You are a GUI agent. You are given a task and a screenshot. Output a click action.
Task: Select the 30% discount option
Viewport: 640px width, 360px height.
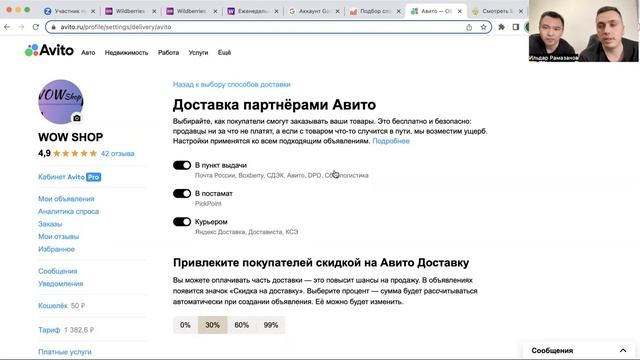tap(212, 325)
